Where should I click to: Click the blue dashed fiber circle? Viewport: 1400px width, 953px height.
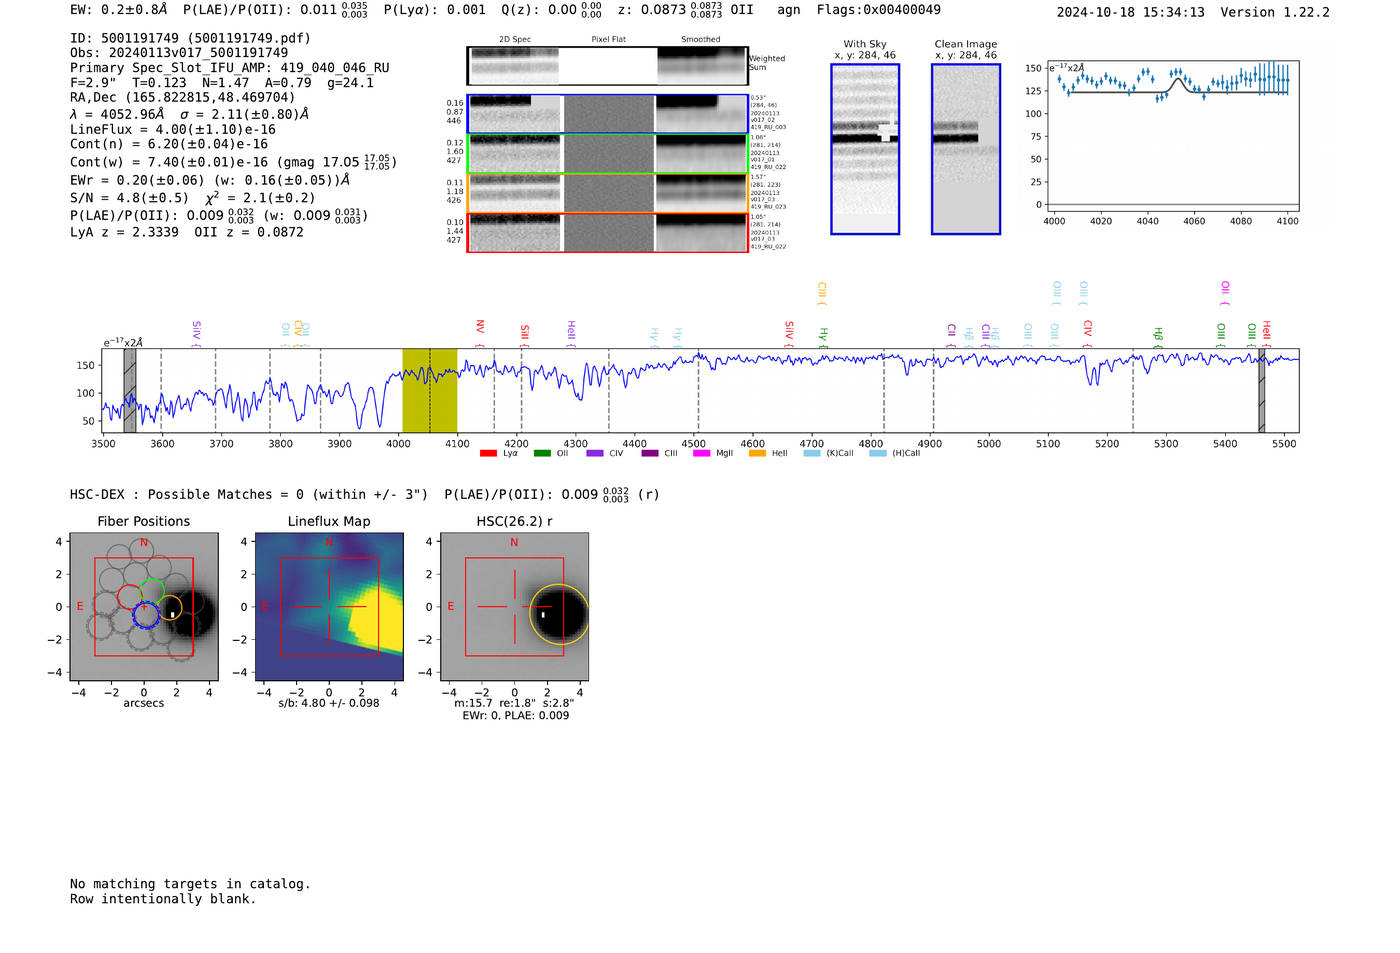[x=146, y=615]
